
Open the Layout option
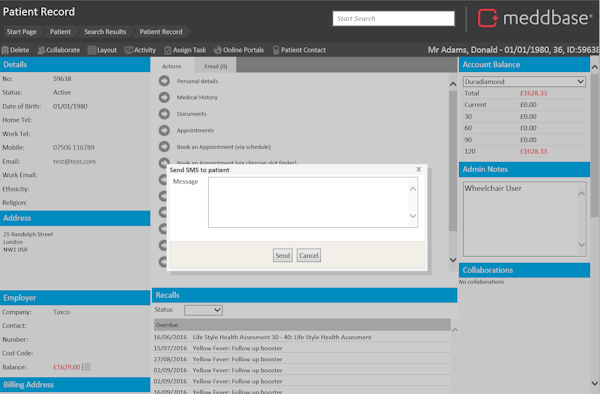102,50
